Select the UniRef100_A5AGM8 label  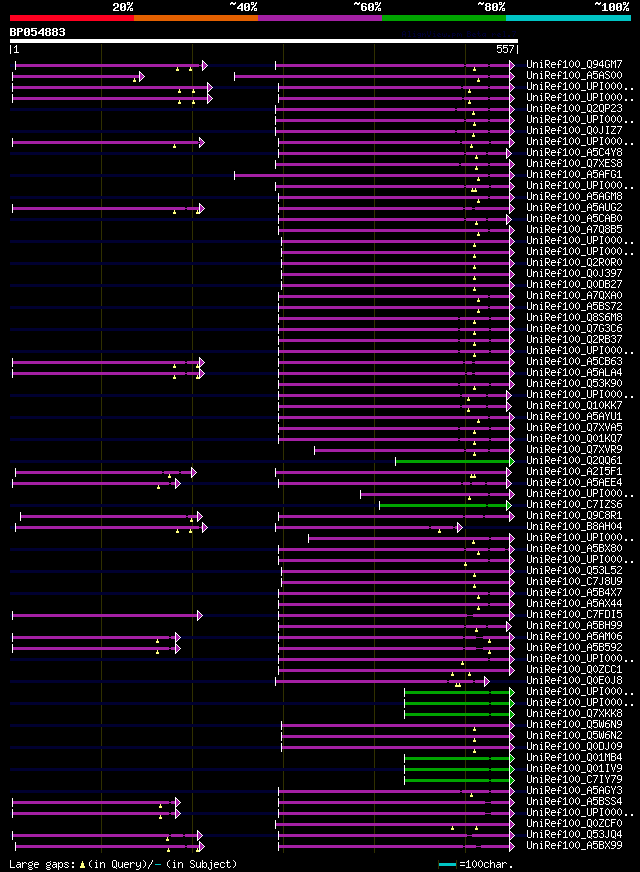[x=574, y=196]
